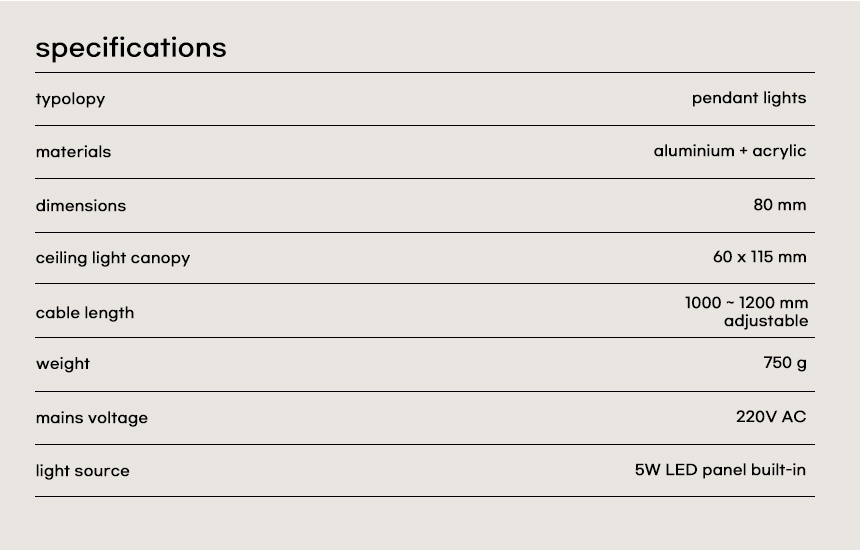Click the 'typolopy' row label
Viewport: 860px width, 550px height.
(x=70, y=99)
